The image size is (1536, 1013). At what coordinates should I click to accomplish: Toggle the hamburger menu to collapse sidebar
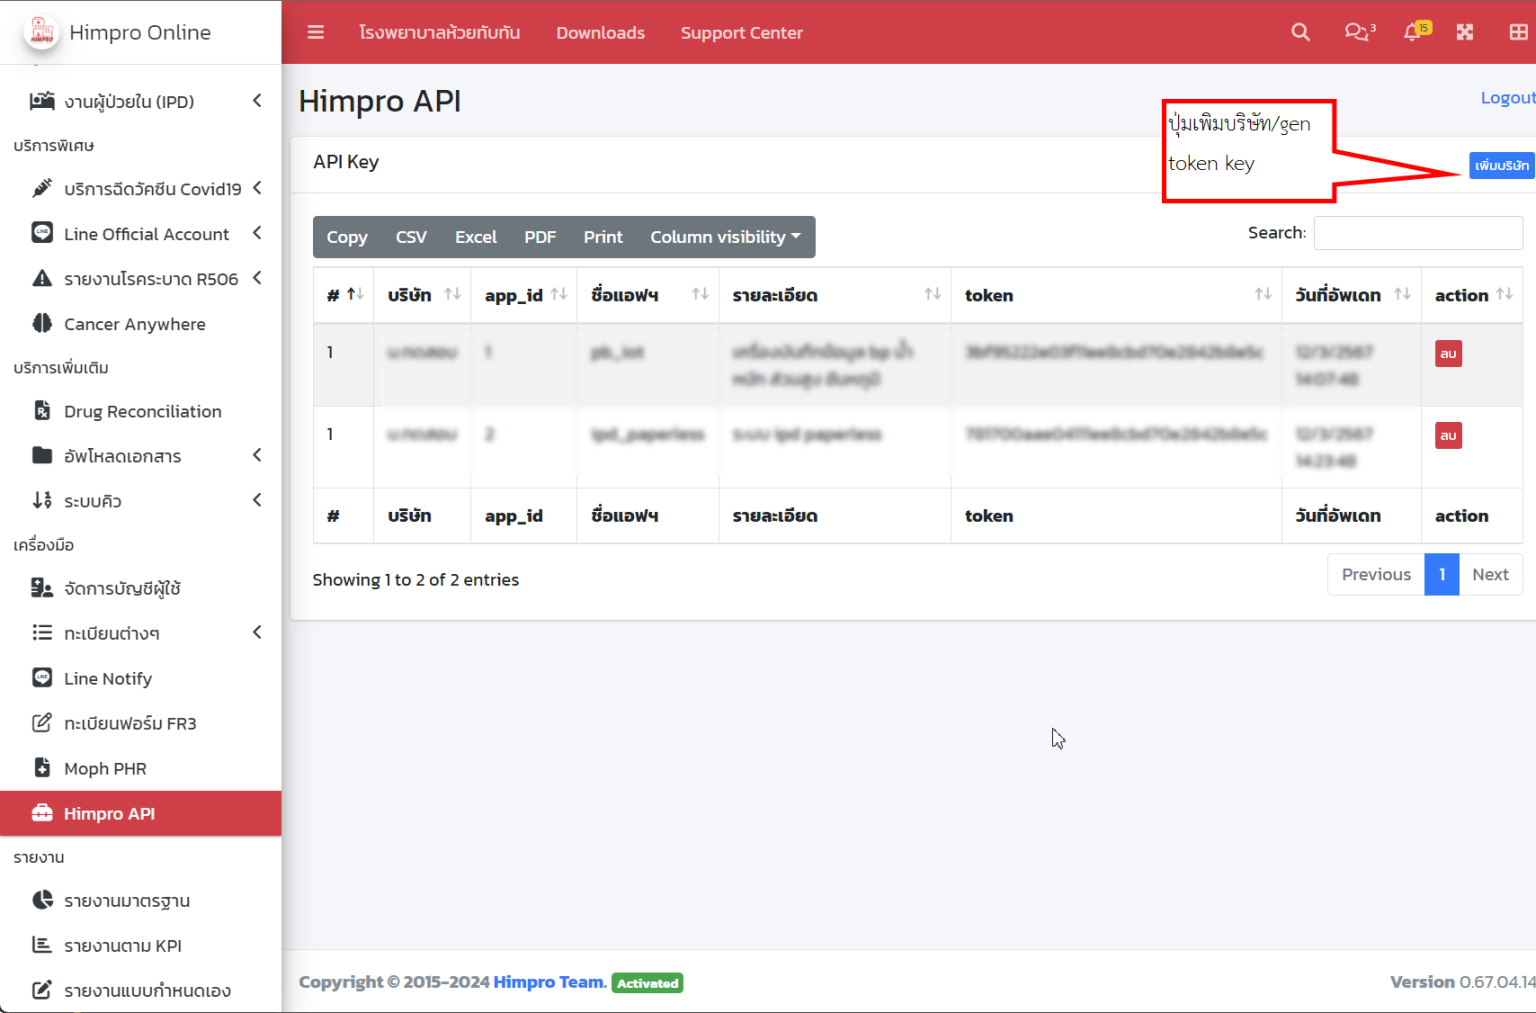coord(315,32)
